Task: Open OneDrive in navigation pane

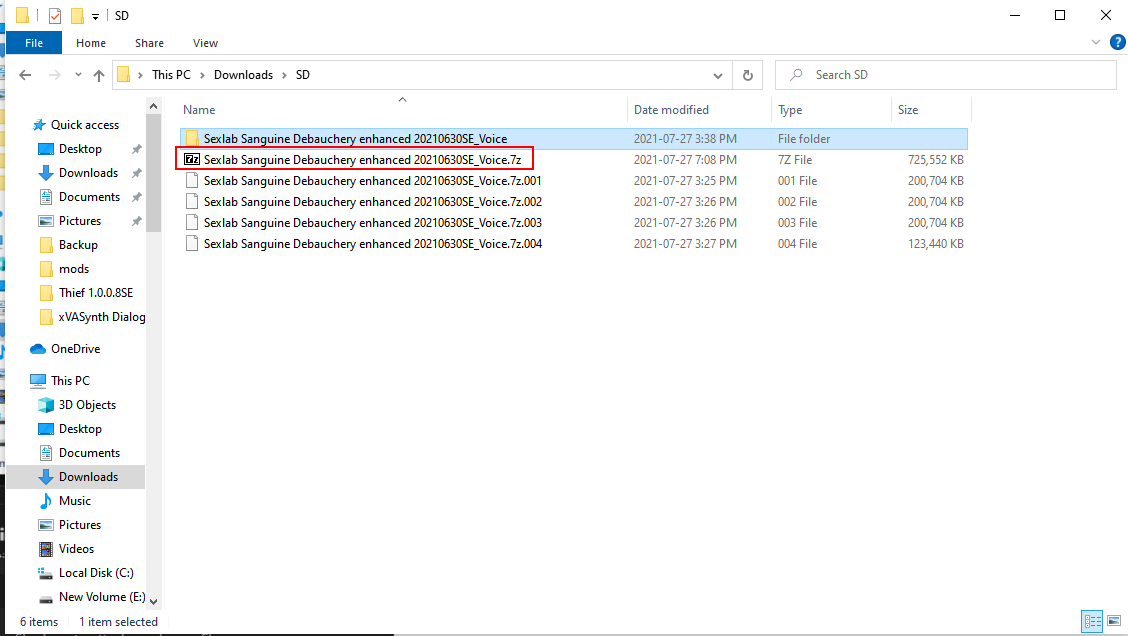Action: tap(76, 349)
